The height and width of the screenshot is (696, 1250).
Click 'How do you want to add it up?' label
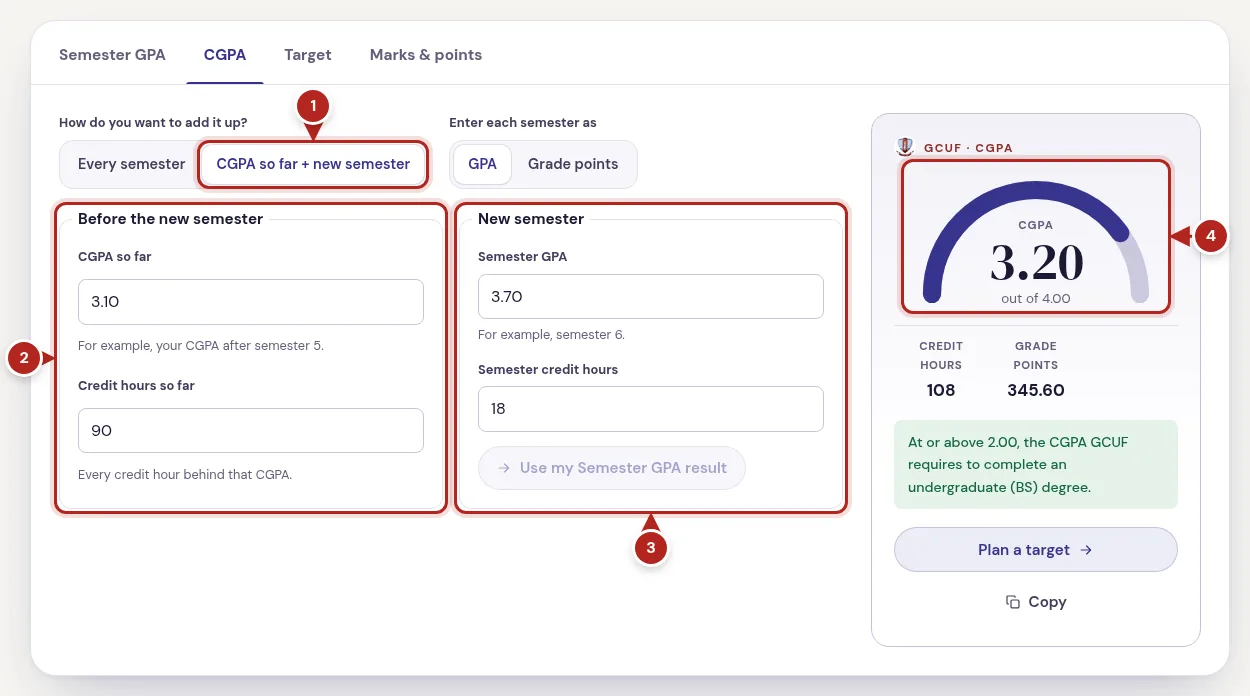click(153, 123)
